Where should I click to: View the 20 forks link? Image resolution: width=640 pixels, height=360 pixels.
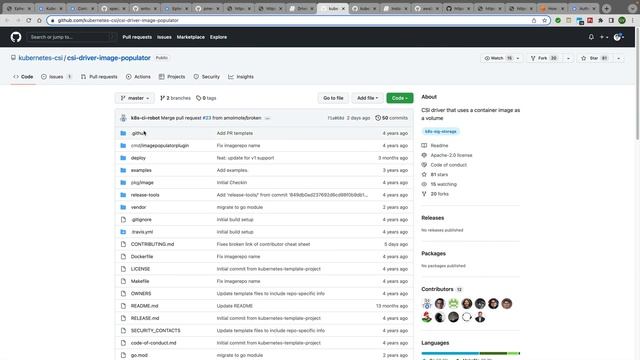pyautogui.click(x=439, y=194)
